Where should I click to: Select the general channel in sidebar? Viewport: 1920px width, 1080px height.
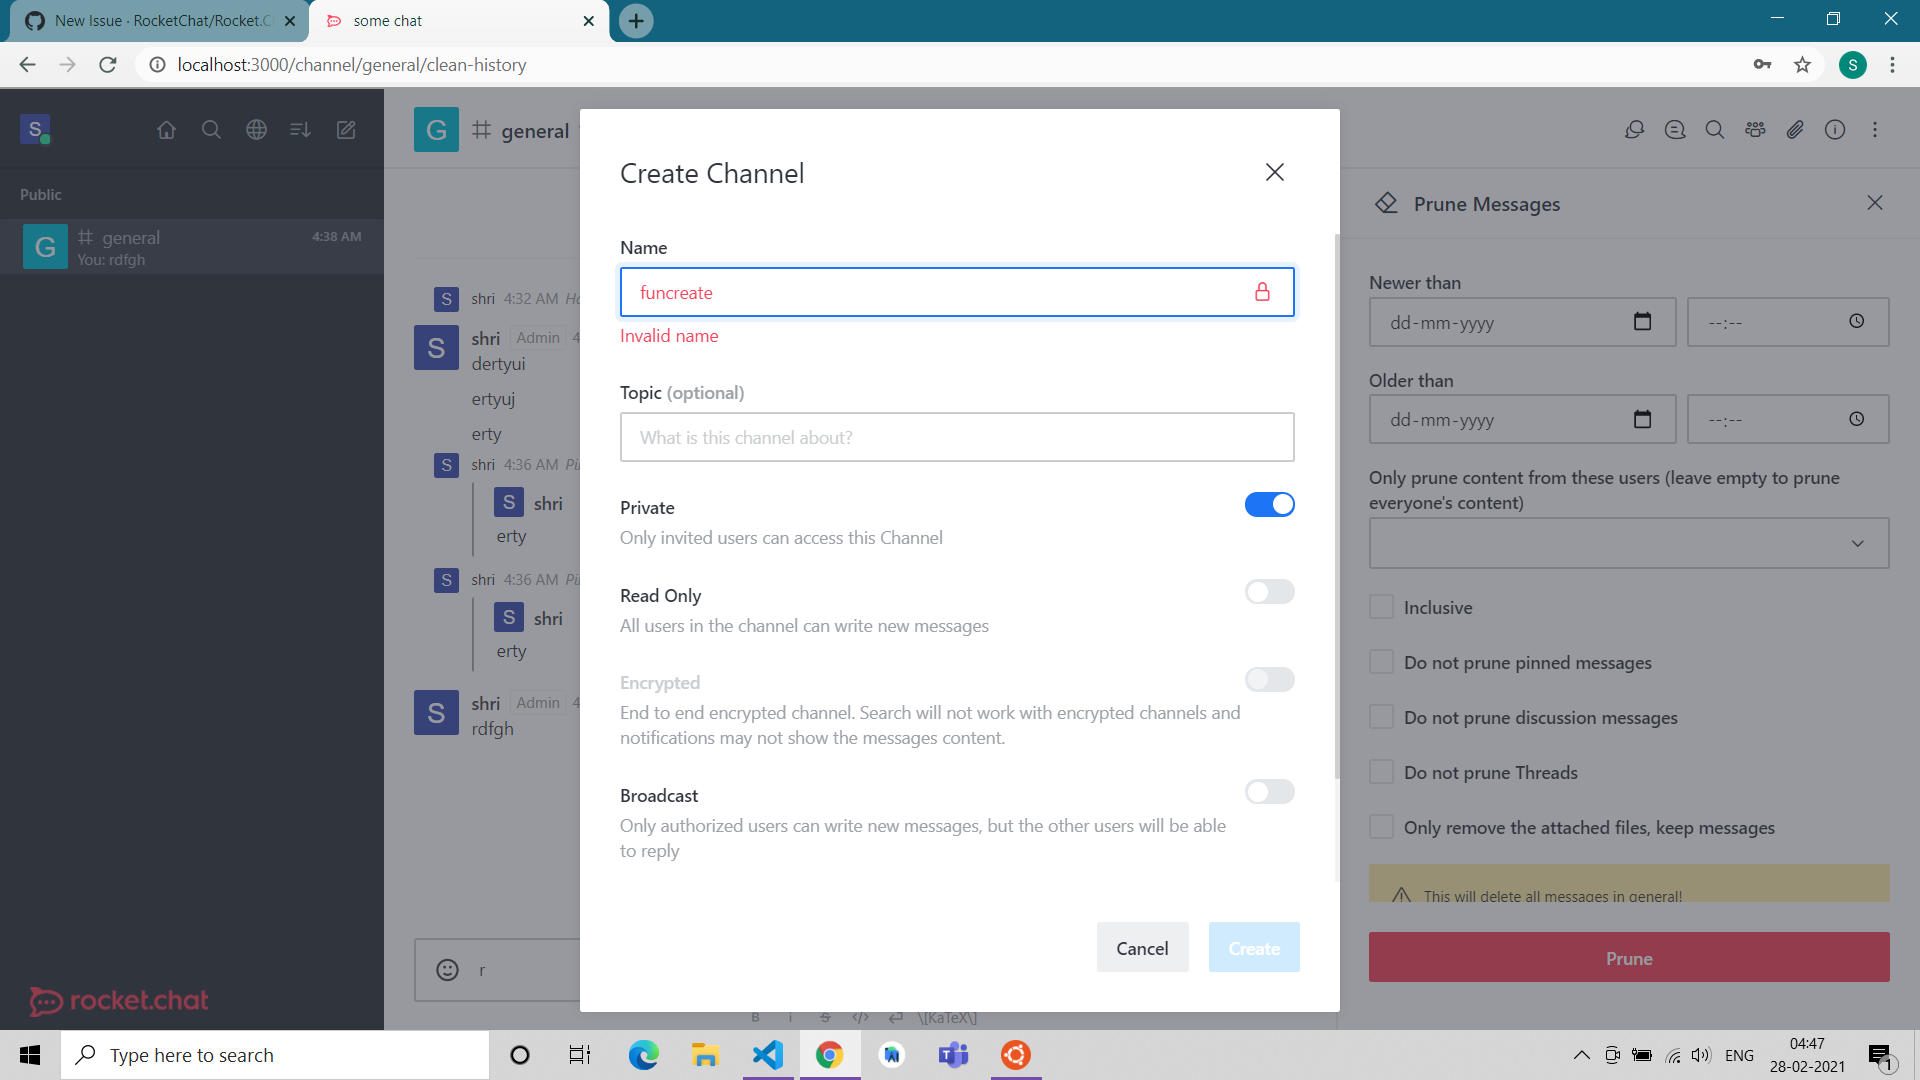click(192, 247)
